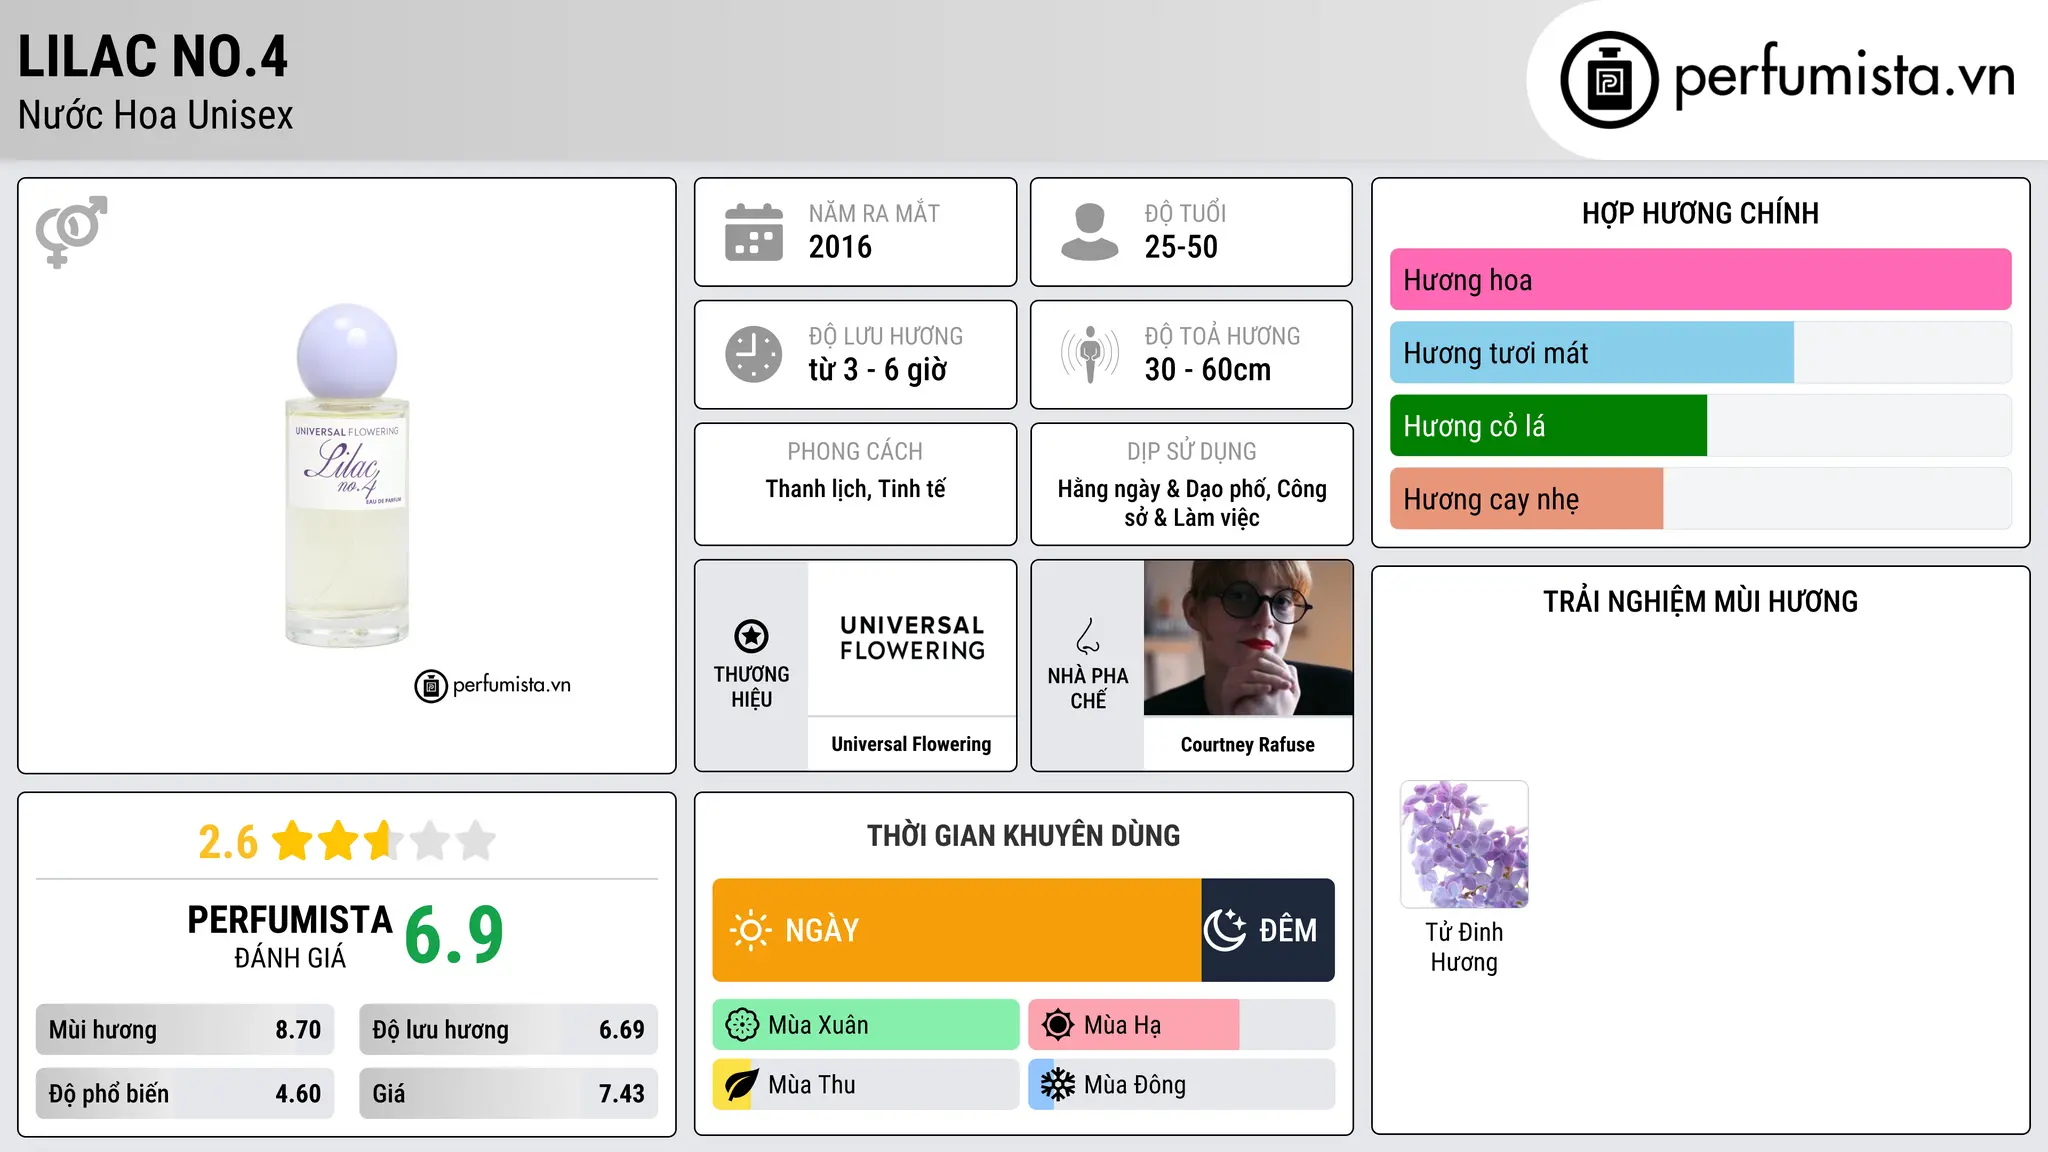Screen dimensions: 2048x1152
Task: Click the LILAC NO.4 title
Action: pyautogui.click(x=153, y=57)
